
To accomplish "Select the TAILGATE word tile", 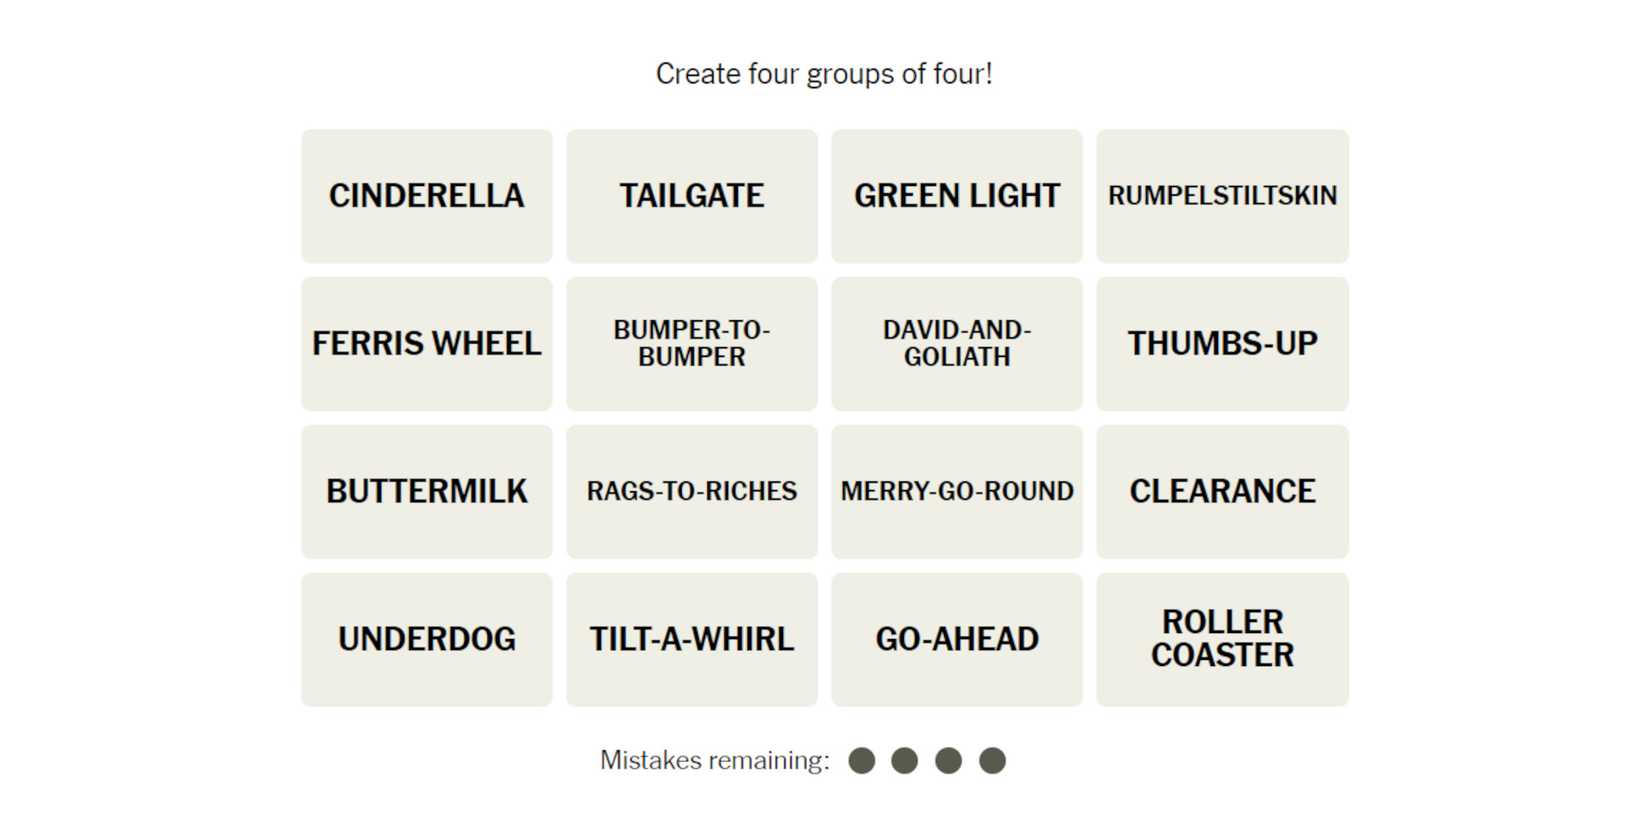I will (692, 196).
